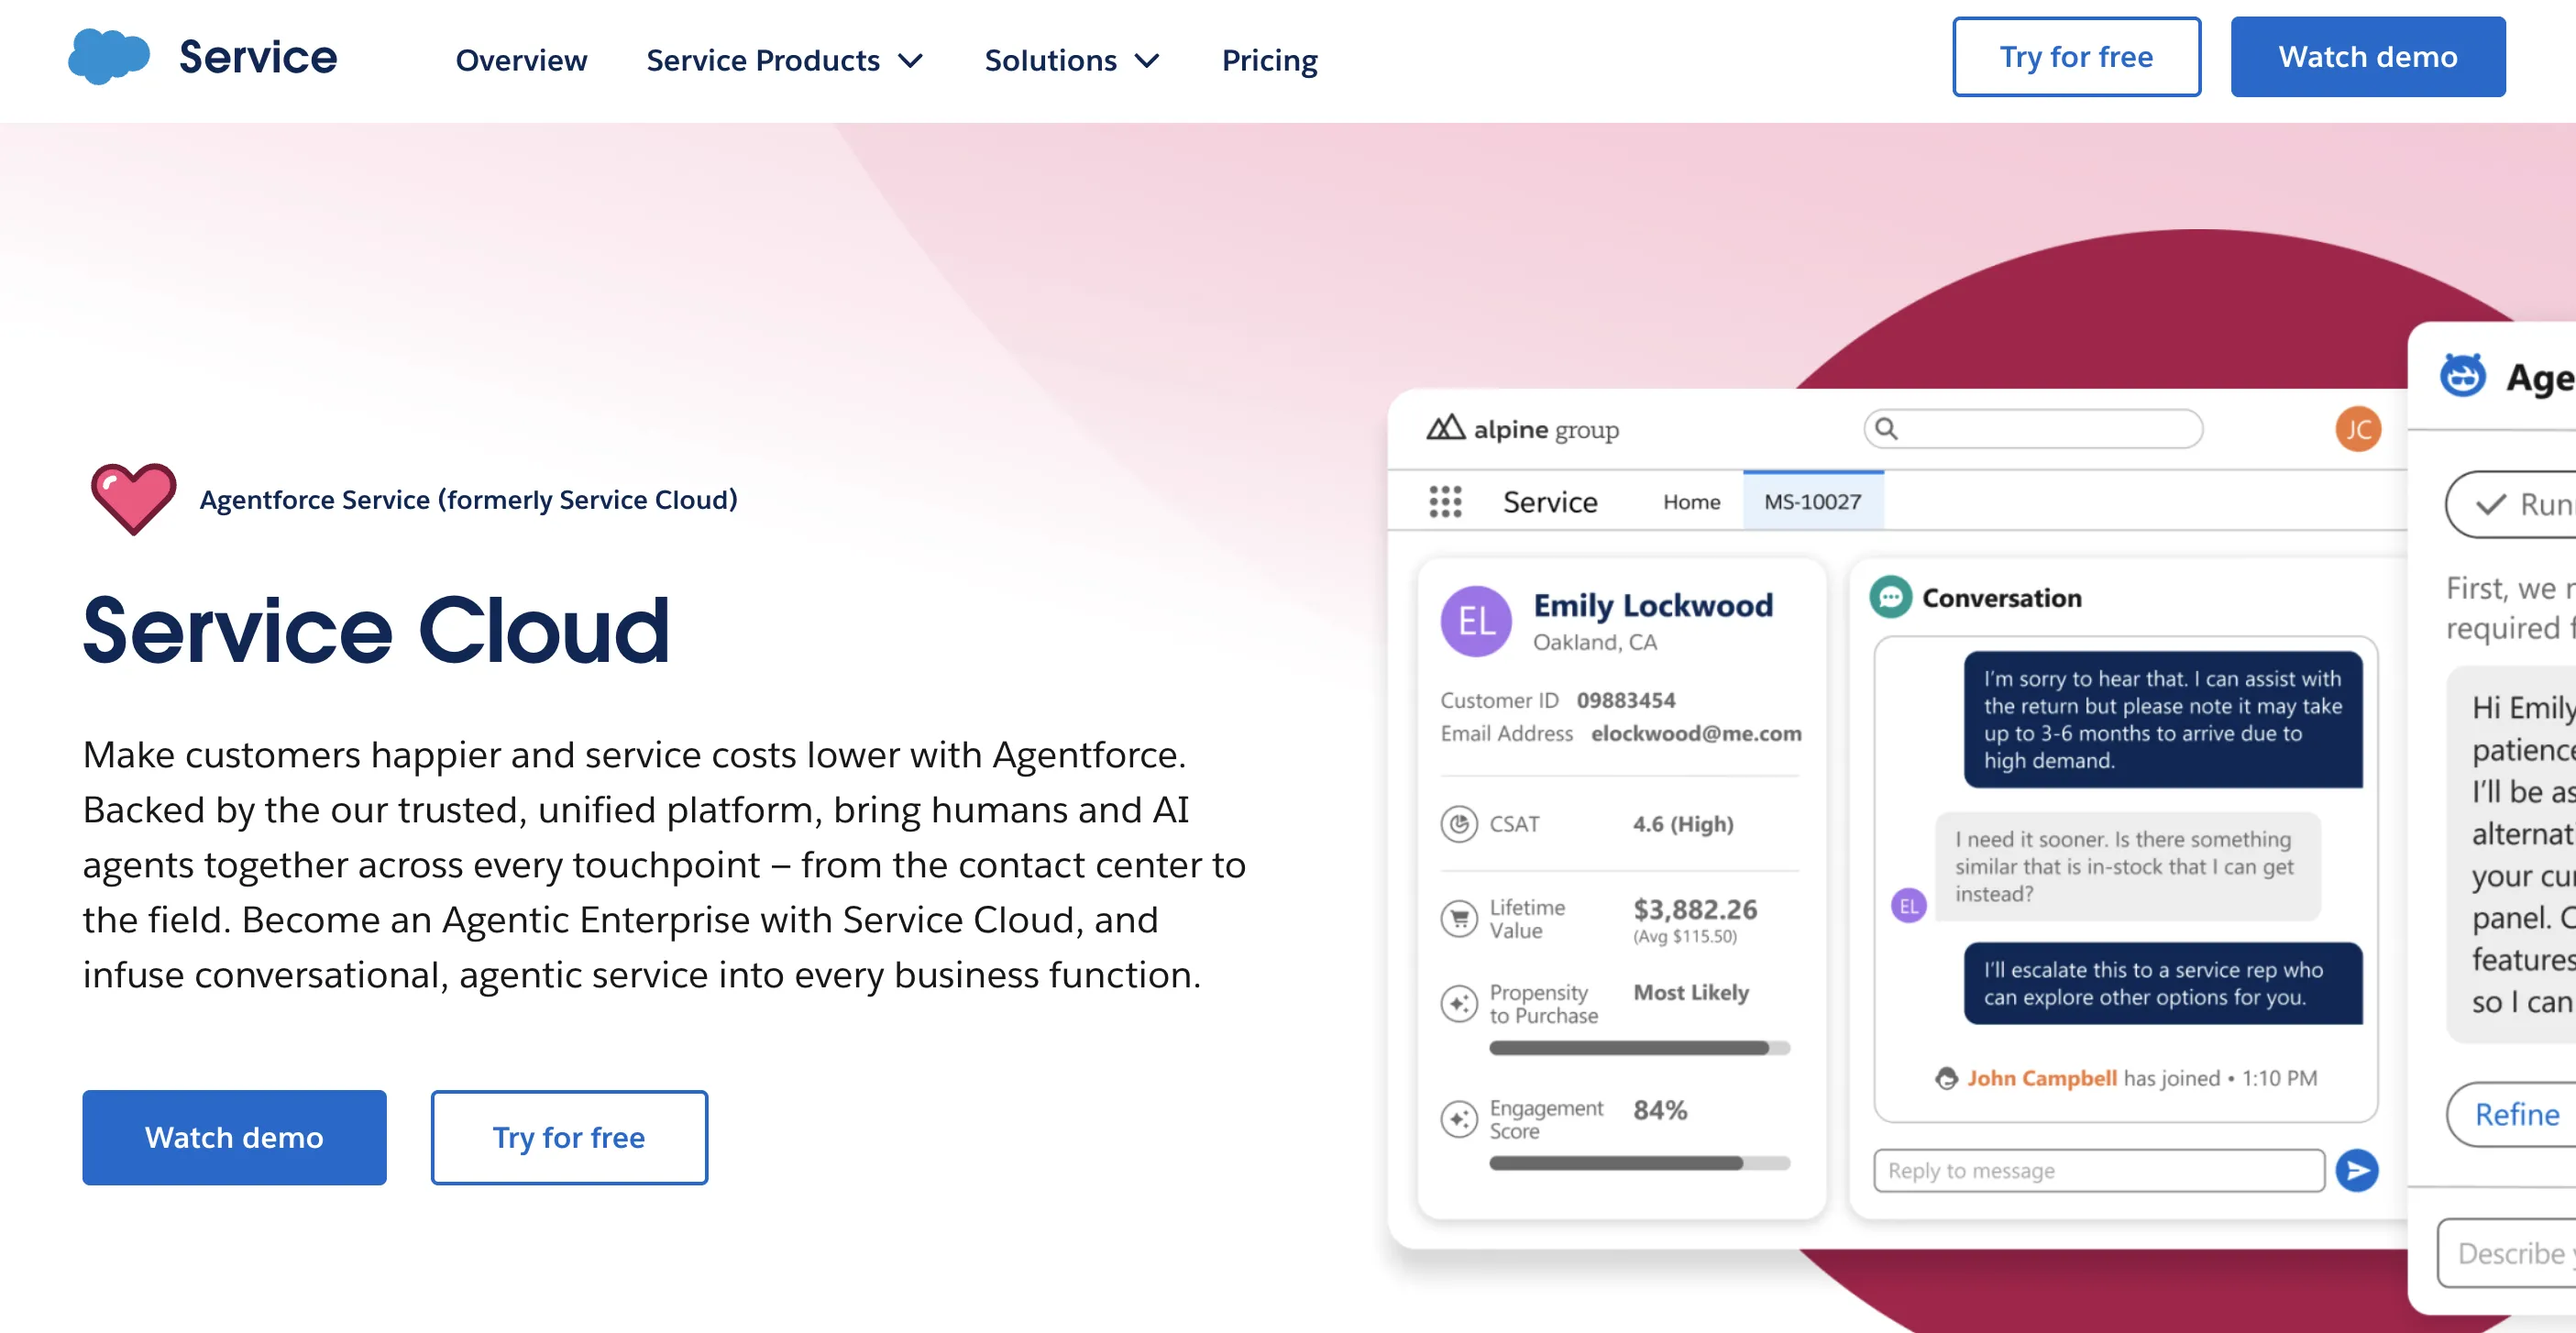This screenshot has height=1333, width=2576.
Task: Click the 4.6 (High) CSAT value
Action: coord(1683,824)
